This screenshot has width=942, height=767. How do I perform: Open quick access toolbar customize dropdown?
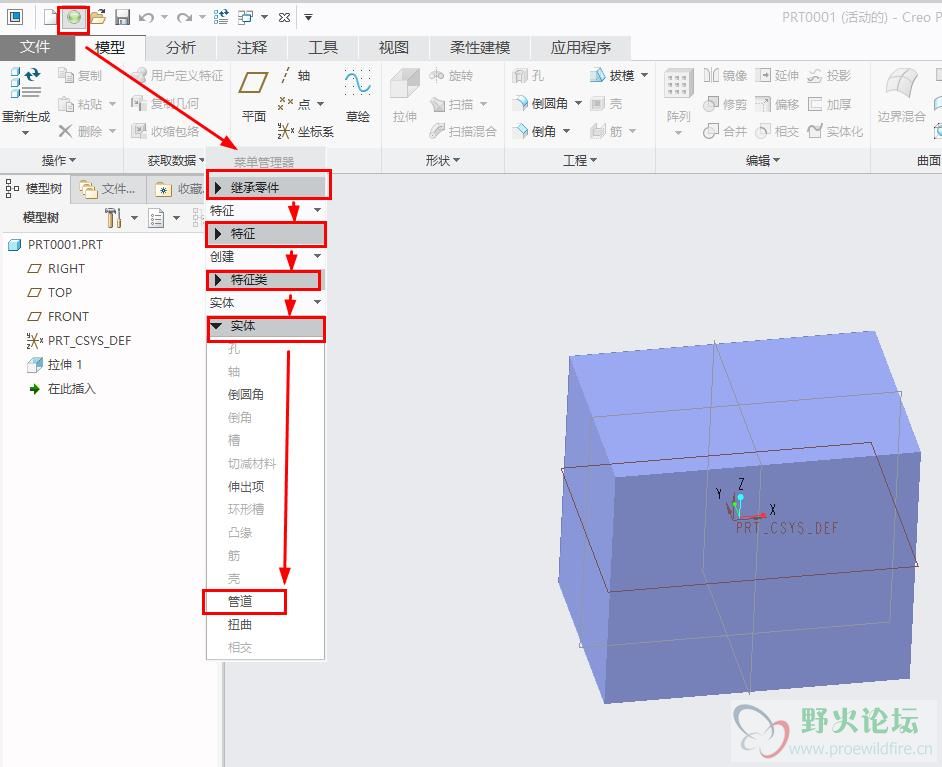pyautogui.click(x=308, y=17)
